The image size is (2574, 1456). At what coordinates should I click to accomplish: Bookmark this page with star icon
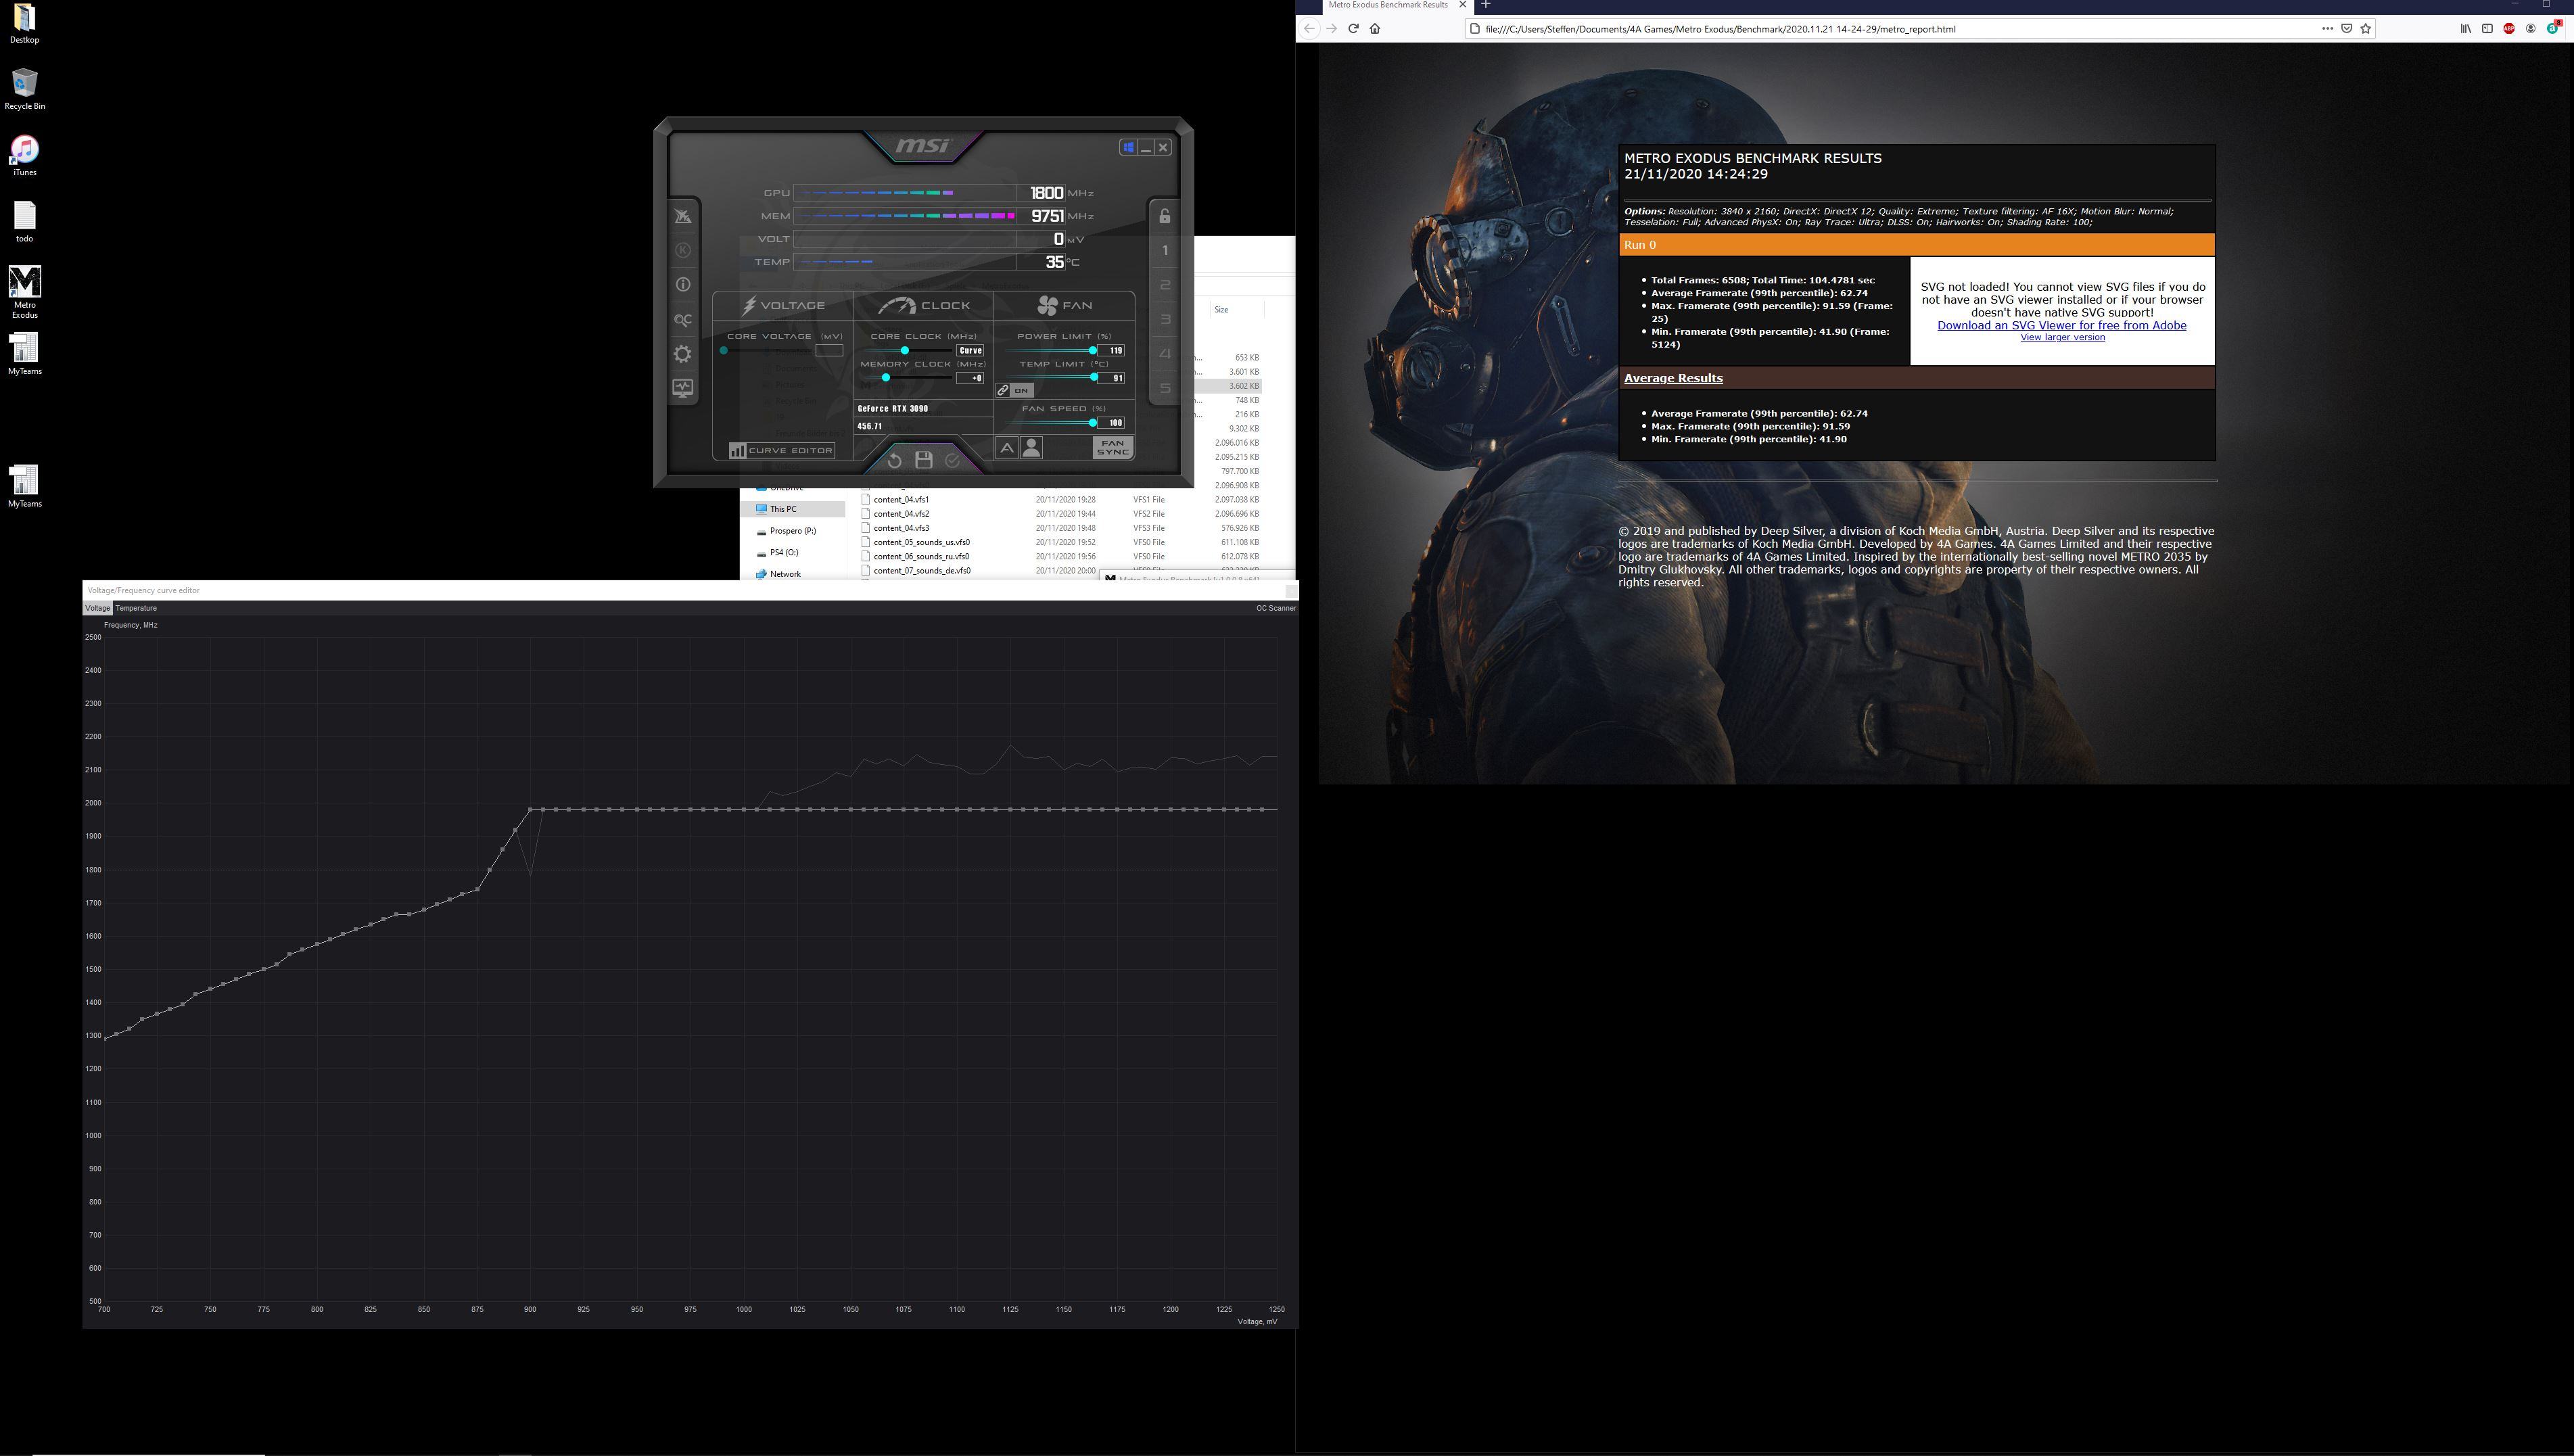pyautogui.click(x=2365, y=28)
